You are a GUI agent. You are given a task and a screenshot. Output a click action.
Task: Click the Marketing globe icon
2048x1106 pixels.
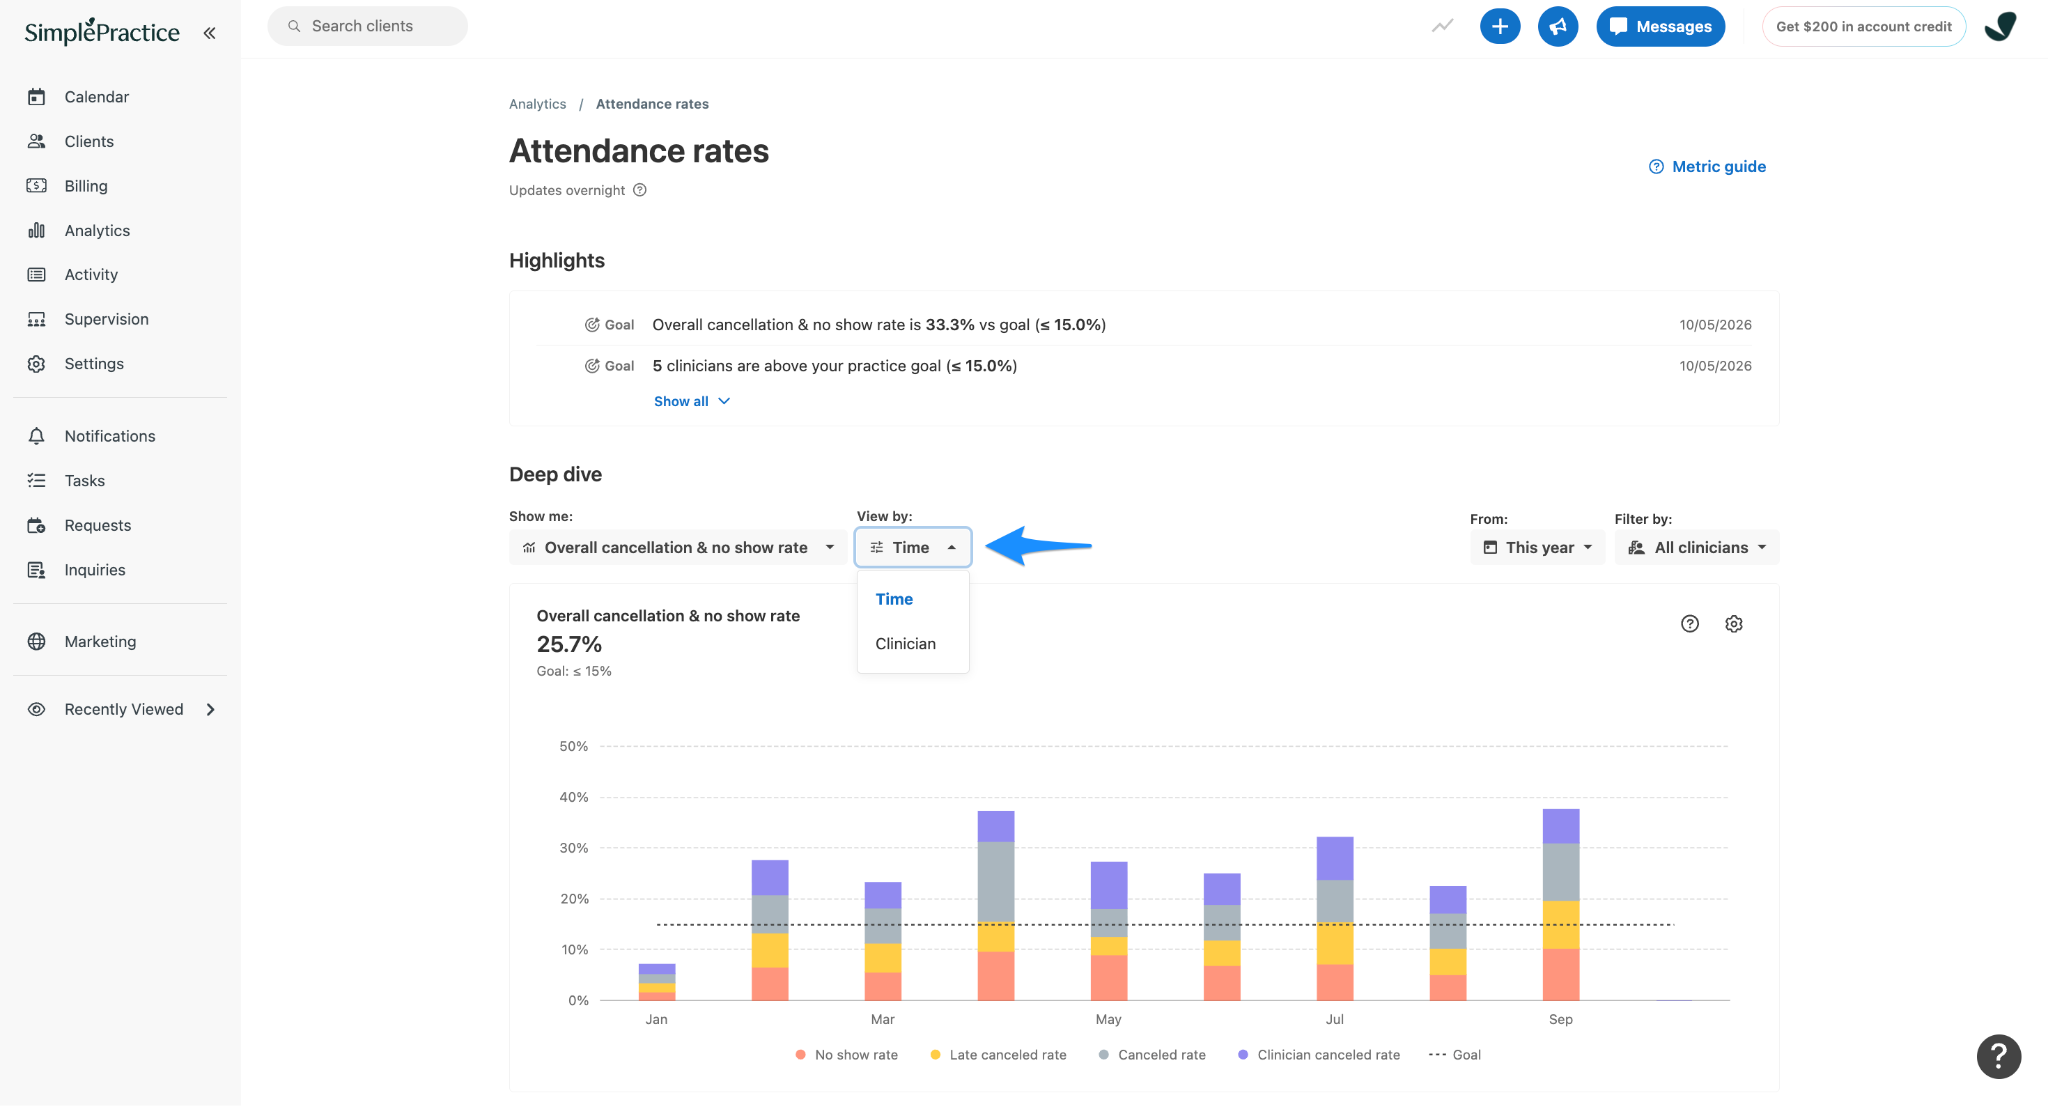(x=37, y=642)
